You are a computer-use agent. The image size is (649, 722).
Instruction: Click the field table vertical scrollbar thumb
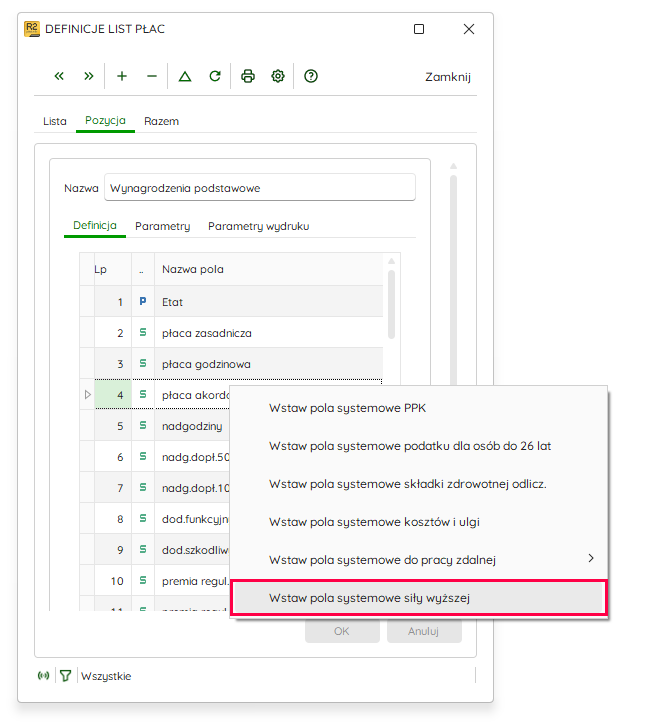click(392, 304)
